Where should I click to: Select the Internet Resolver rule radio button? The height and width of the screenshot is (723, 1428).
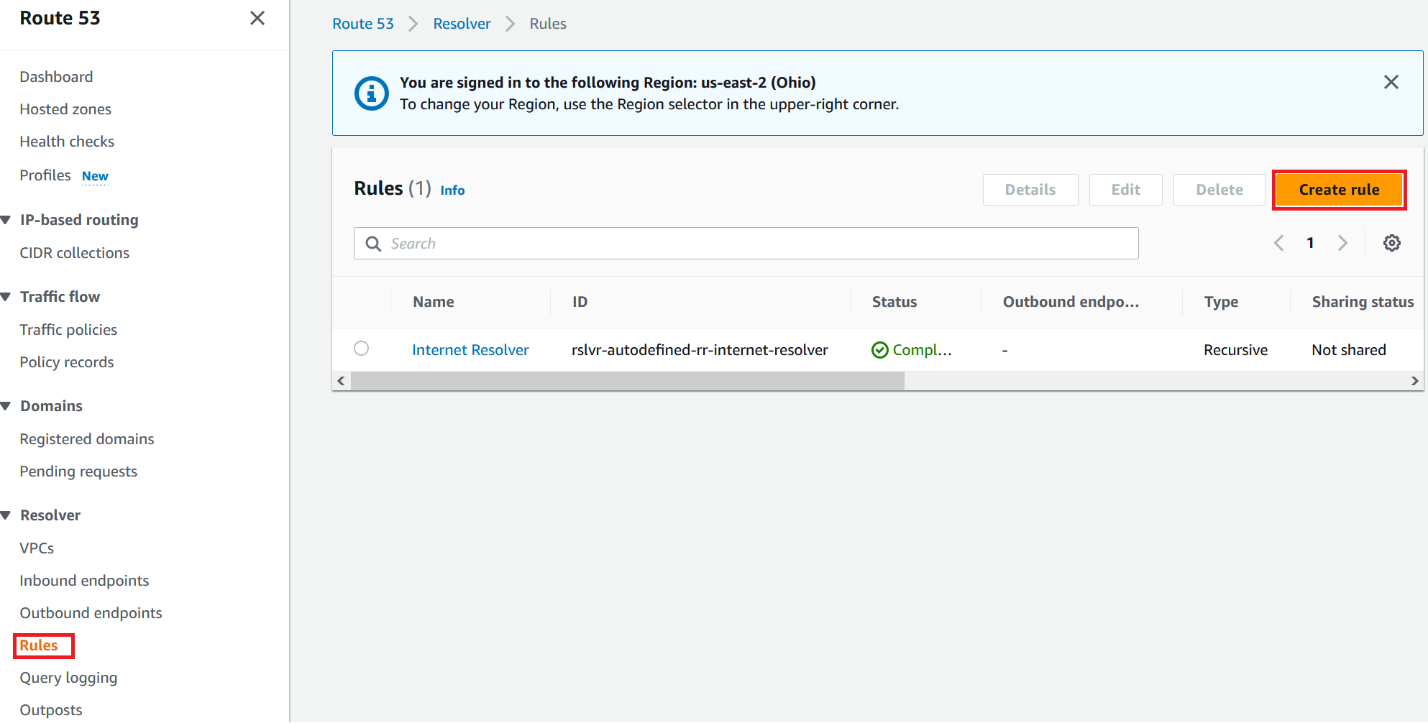[361, 348]
